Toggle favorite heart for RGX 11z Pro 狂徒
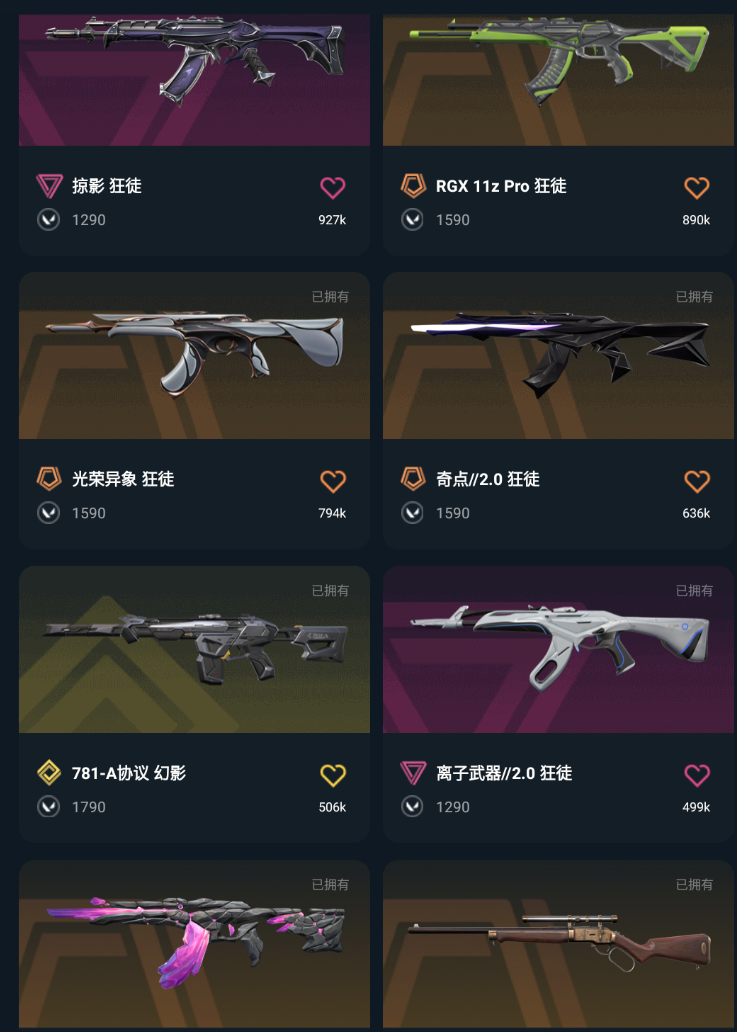This screenshot has height=1032, width=737. point(696,188)
